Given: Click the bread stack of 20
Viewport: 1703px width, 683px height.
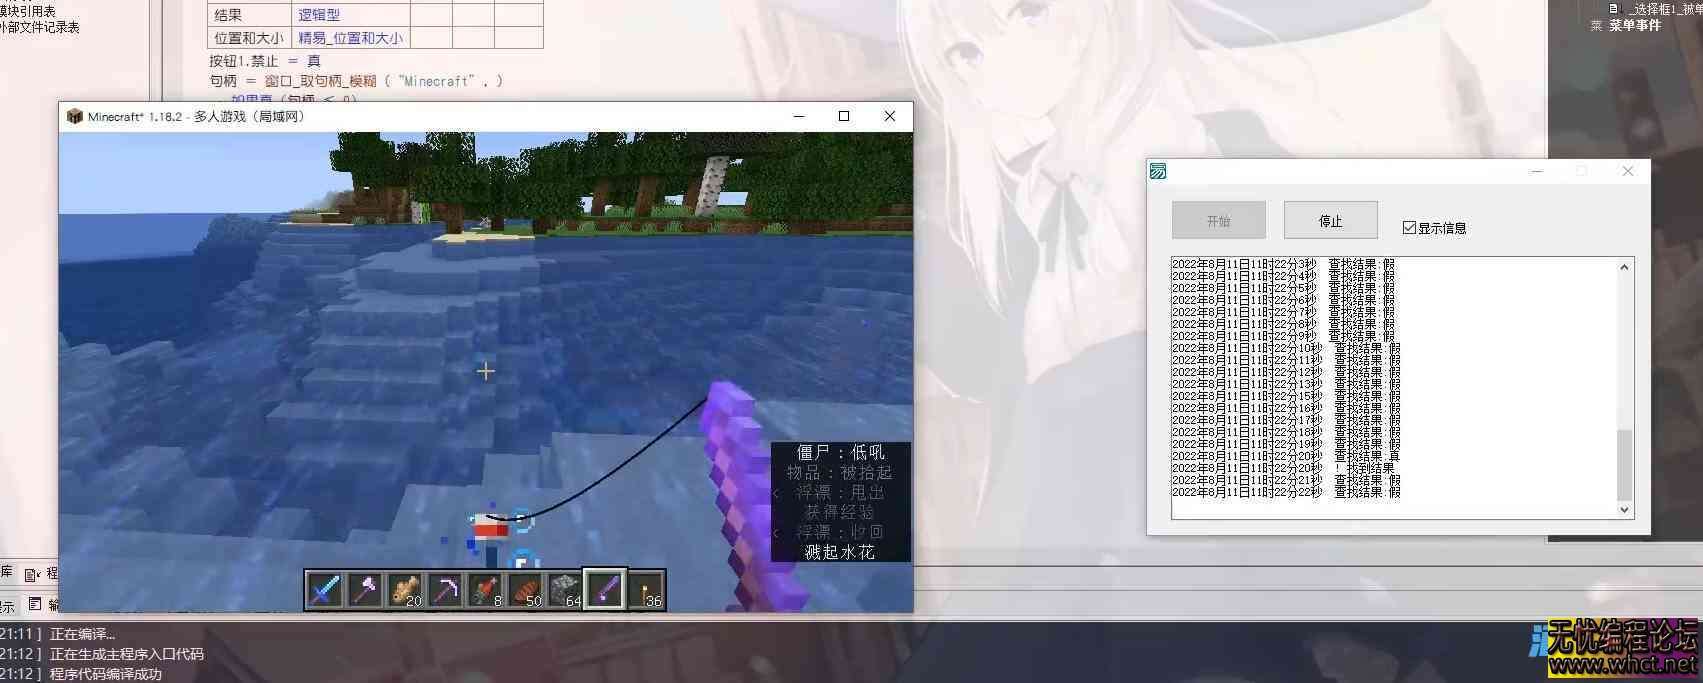Looking at the screenshot, I should click(405, 590).
